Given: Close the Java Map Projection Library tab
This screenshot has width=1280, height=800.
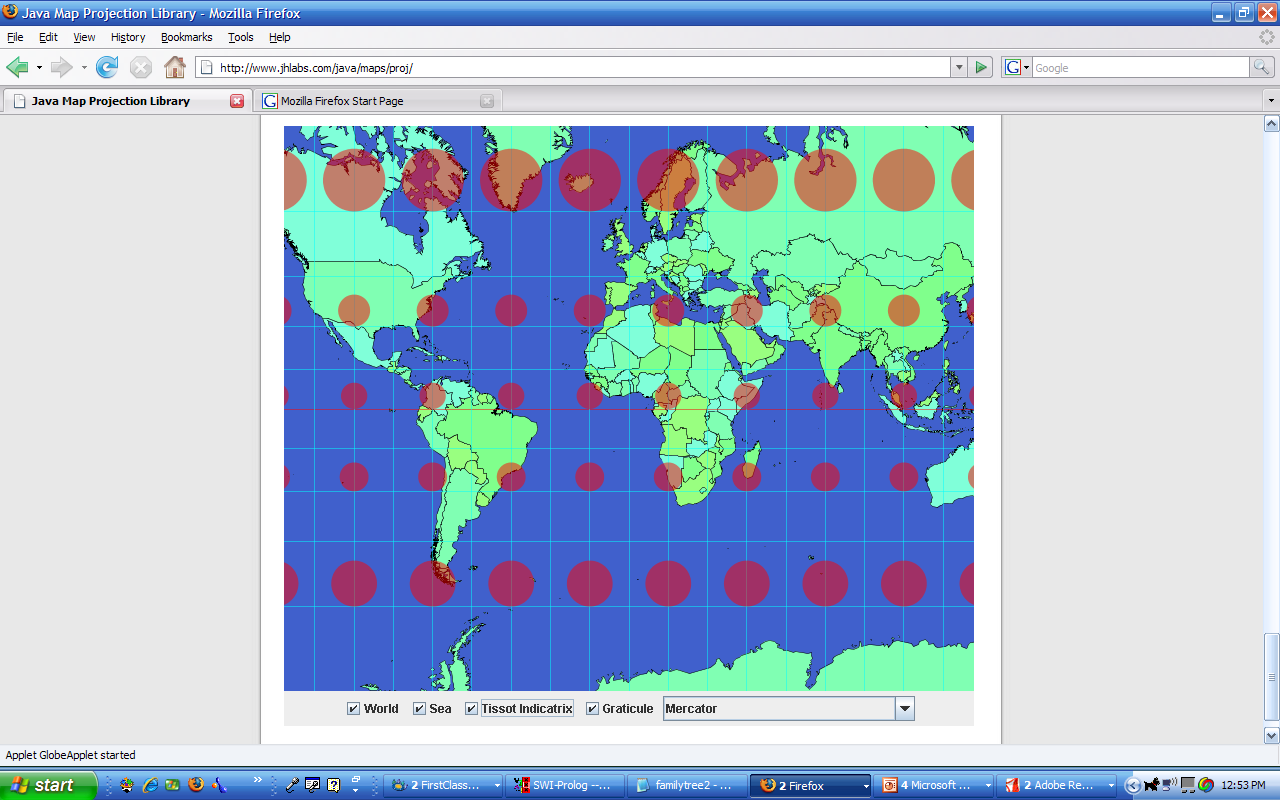Looking at the screenshot, I should coord(236,100).
